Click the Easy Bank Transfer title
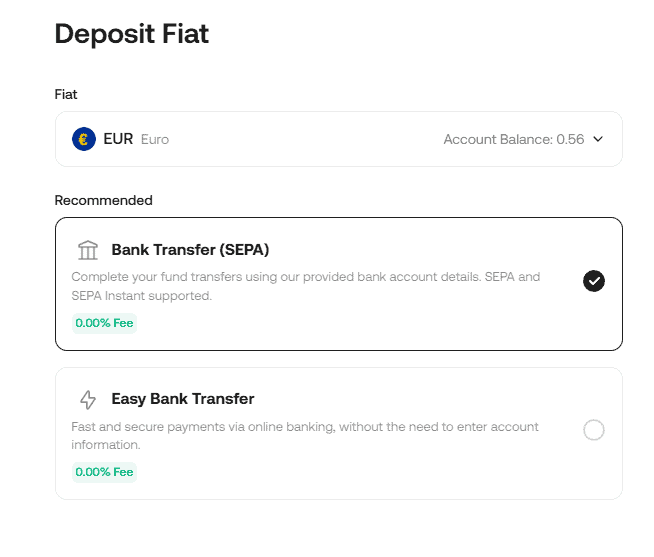654x557 pixels. 183,399
